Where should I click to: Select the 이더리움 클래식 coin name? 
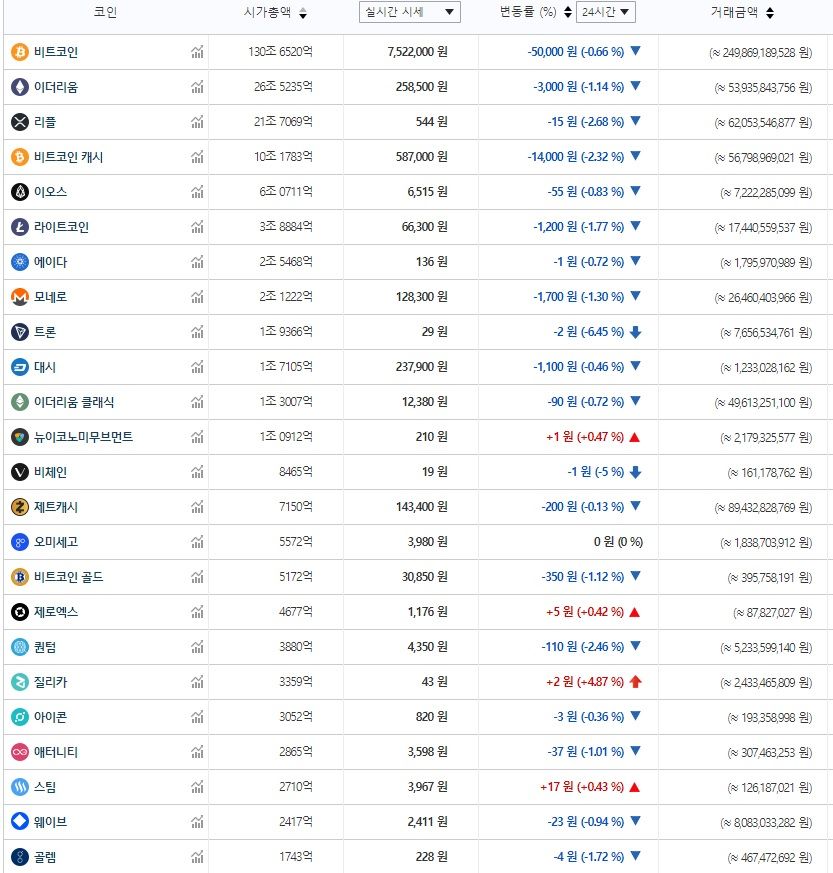tap(73, 402)
